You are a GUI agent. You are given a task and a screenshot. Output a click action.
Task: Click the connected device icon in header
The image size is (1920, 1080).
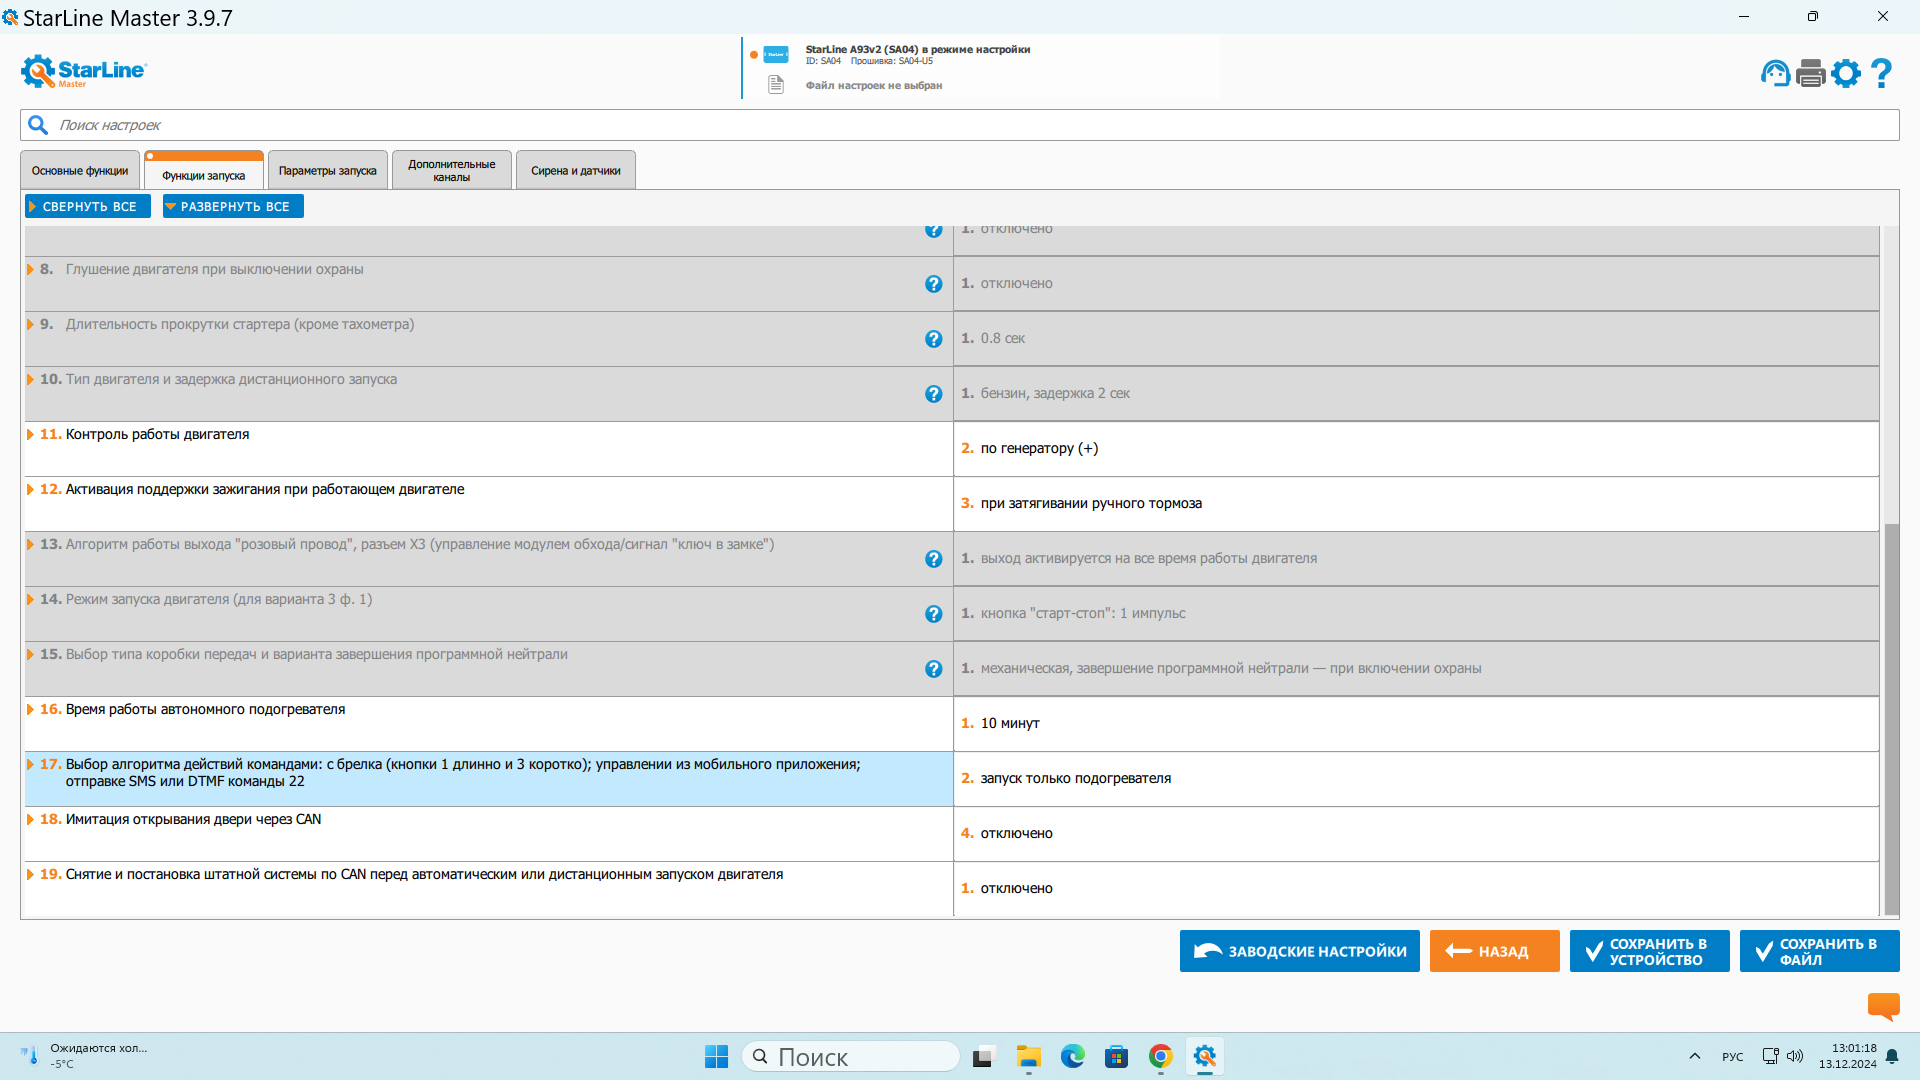(776, 55)
